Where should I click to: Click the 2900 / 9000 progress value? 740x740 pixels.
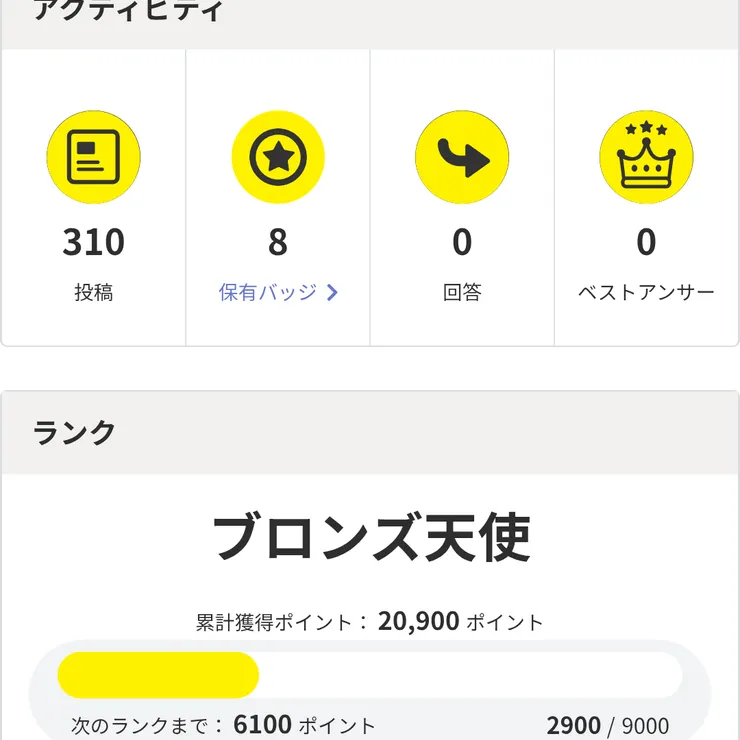pyautogui.click(x=607, y=725)
